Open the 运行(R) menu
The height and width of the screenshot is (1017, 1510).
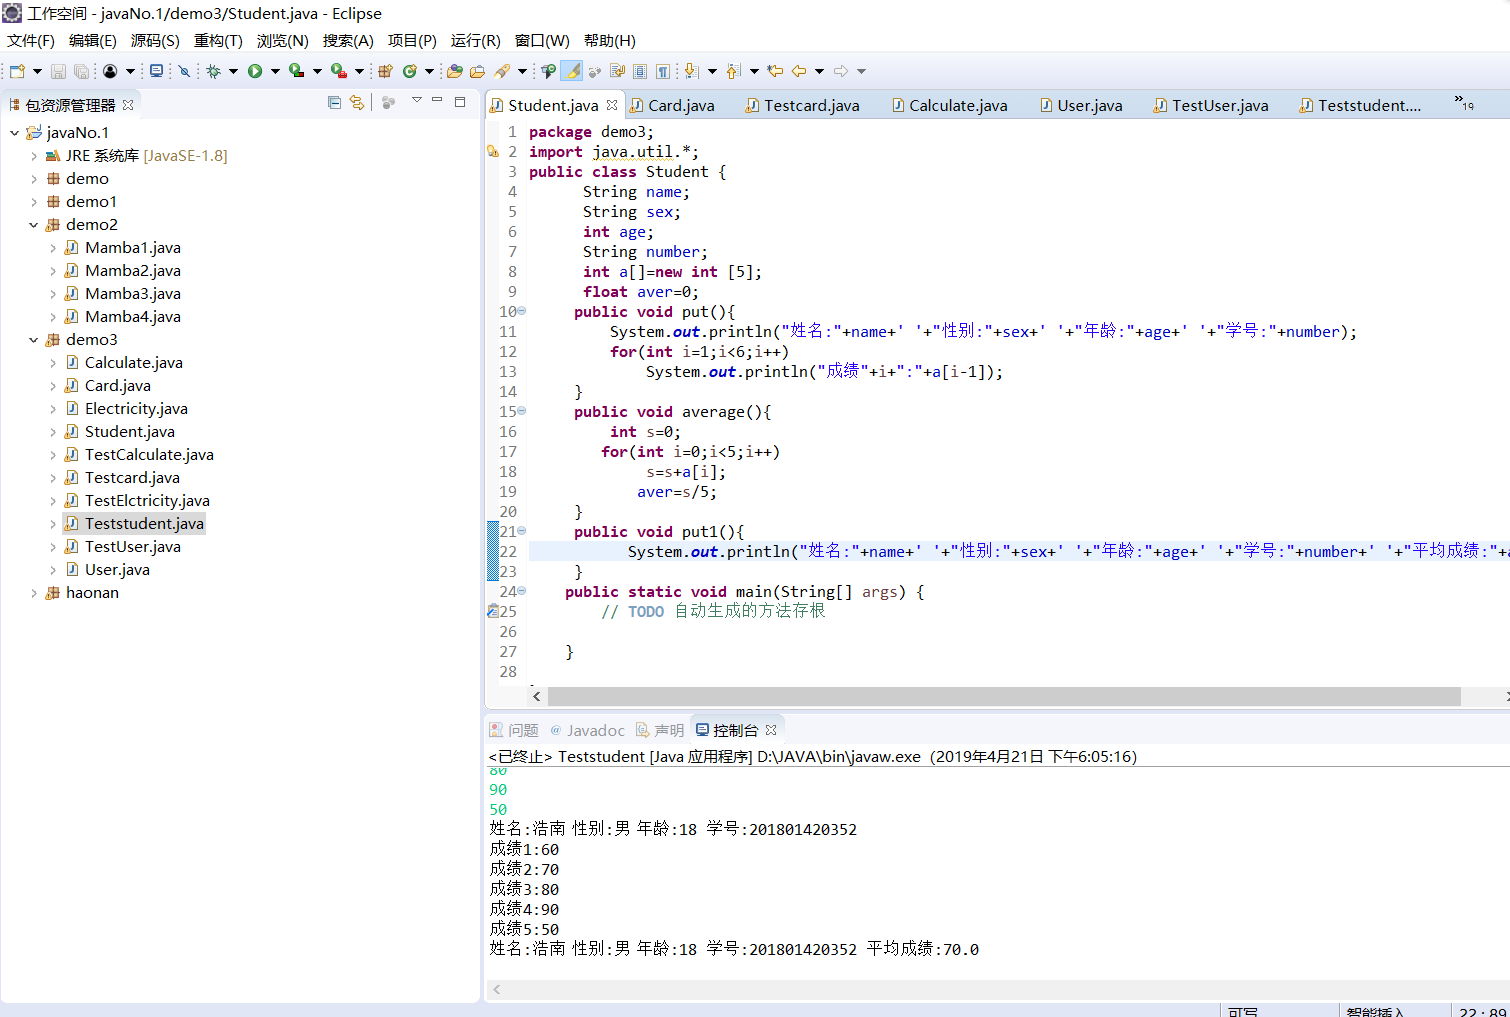point(475,40)
